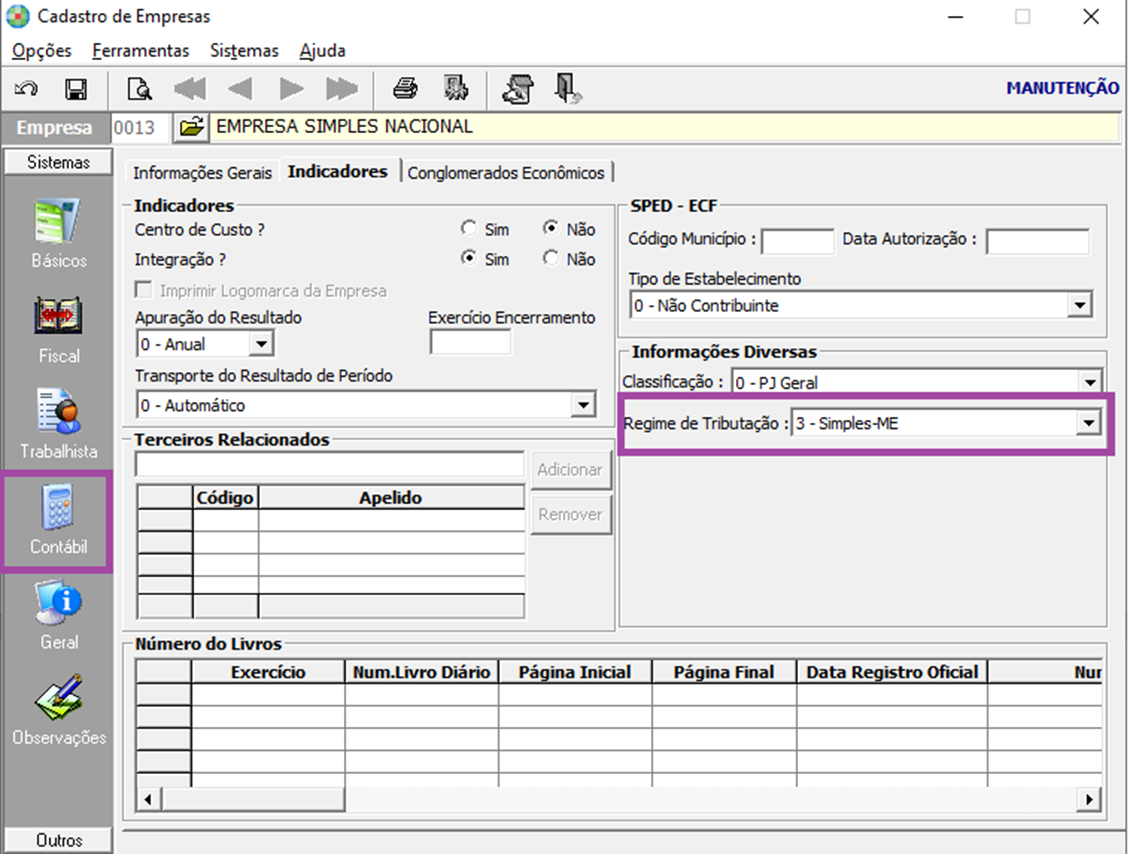Click scroll-left arrow of Número do Livros grid

click(x=148, y=799)
